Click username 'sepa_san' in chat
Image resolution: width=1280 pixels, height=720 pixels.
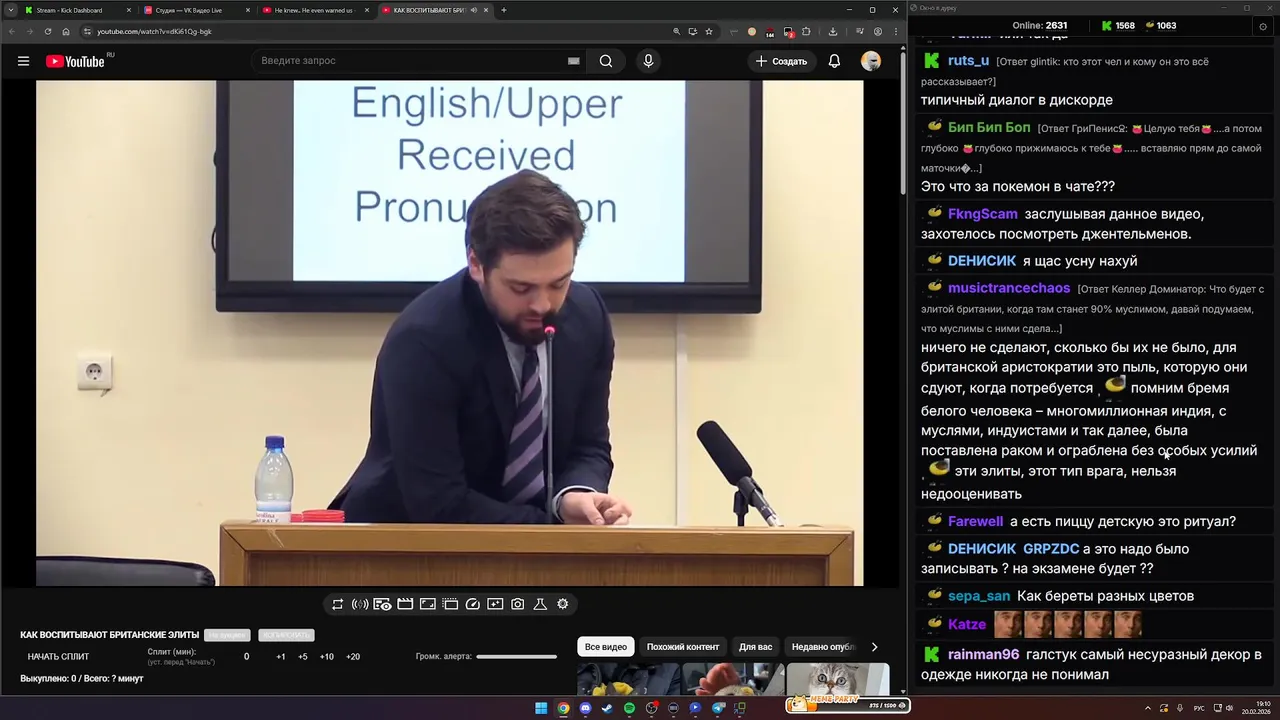point(979,596)
